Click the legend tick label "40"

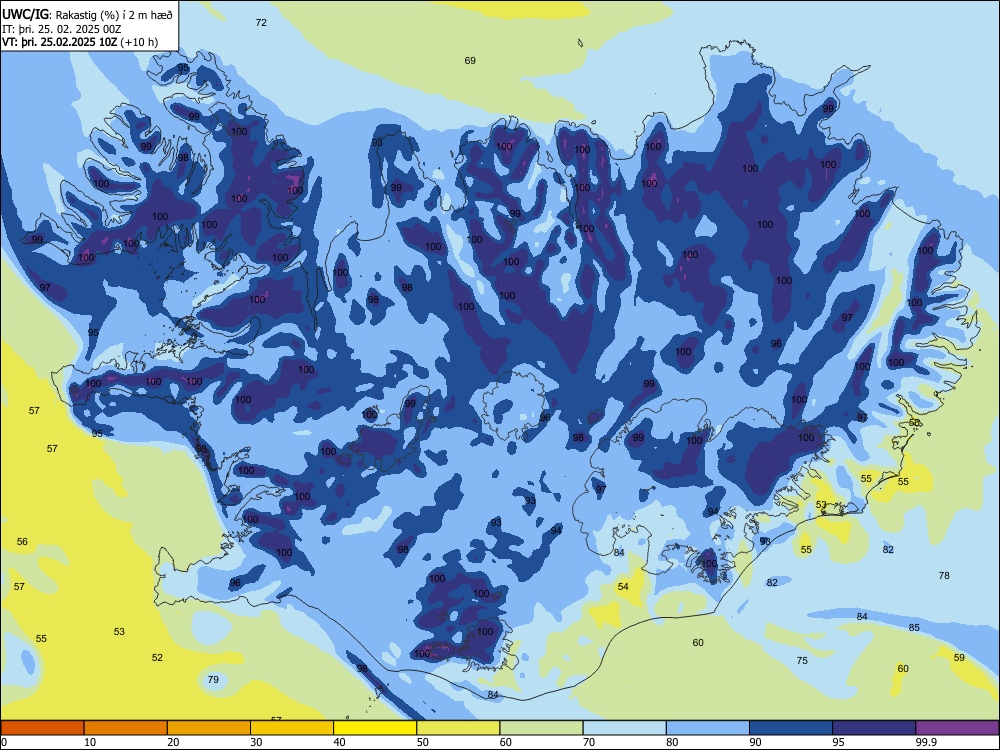coord(339,742)
